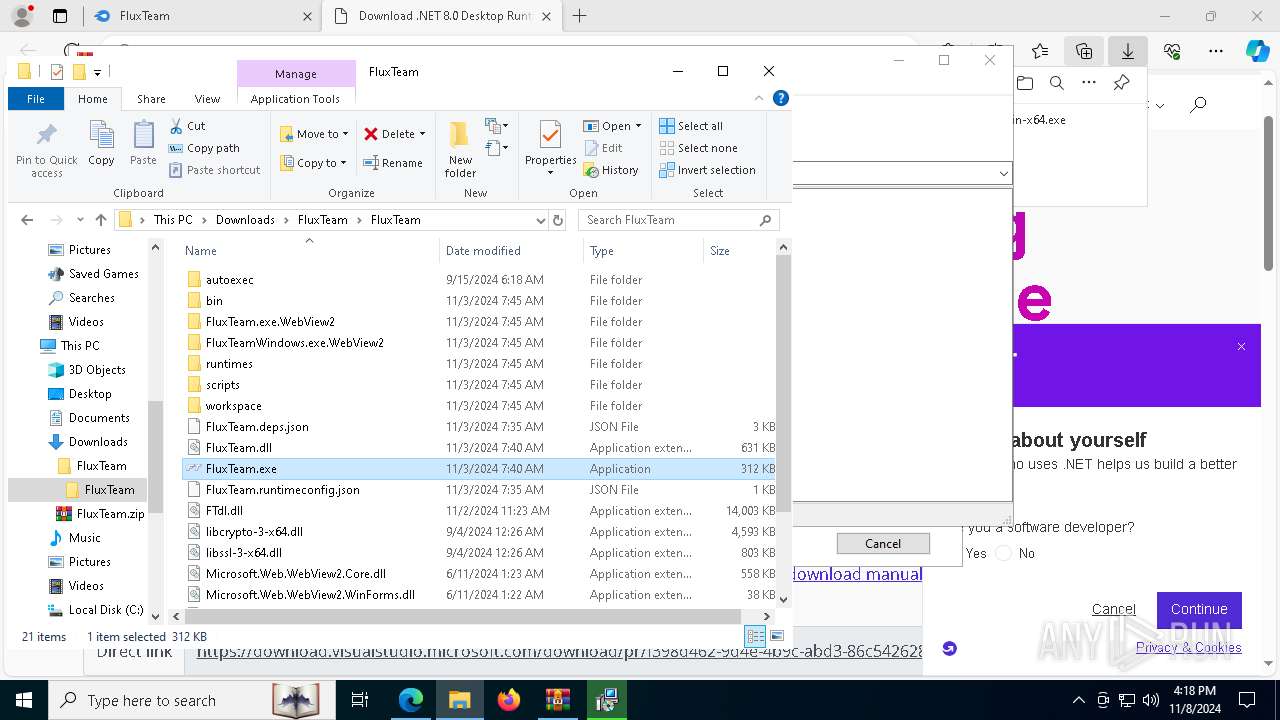
Task: Open Explorer Help question-mark icon
Action: [781, 98]
